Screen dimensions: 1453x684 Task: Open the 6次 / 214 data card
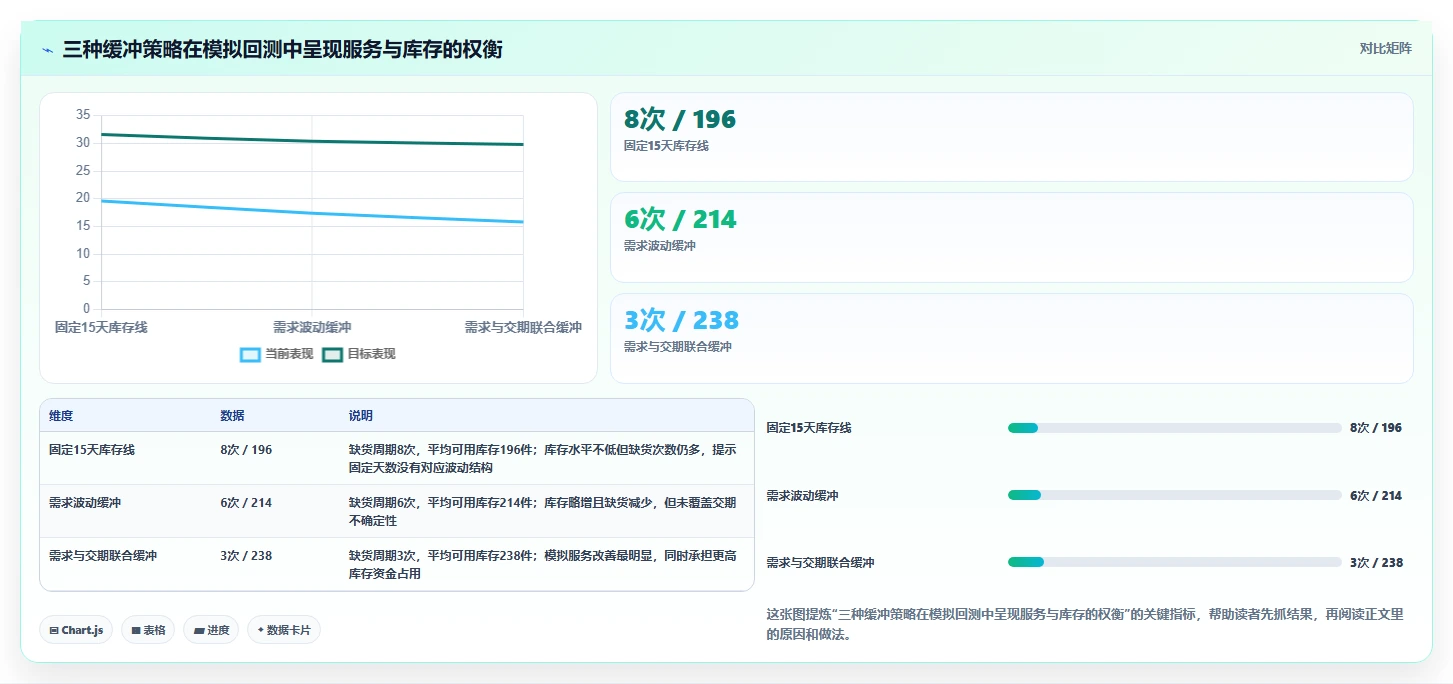pos(1011,238)
